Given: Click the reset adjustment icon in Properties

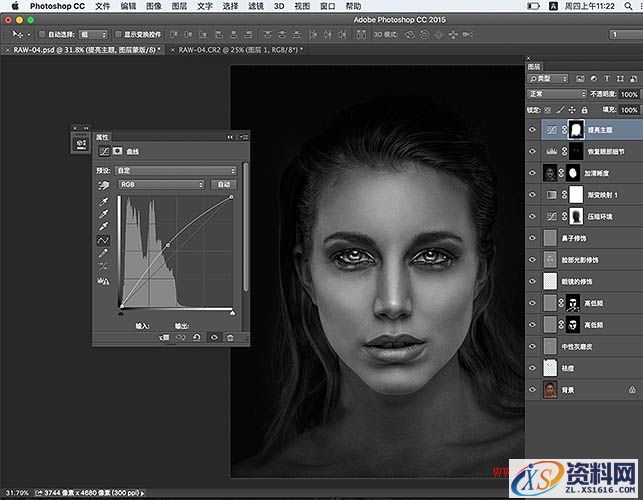Looking at the screenshot, I should (198, 338).
